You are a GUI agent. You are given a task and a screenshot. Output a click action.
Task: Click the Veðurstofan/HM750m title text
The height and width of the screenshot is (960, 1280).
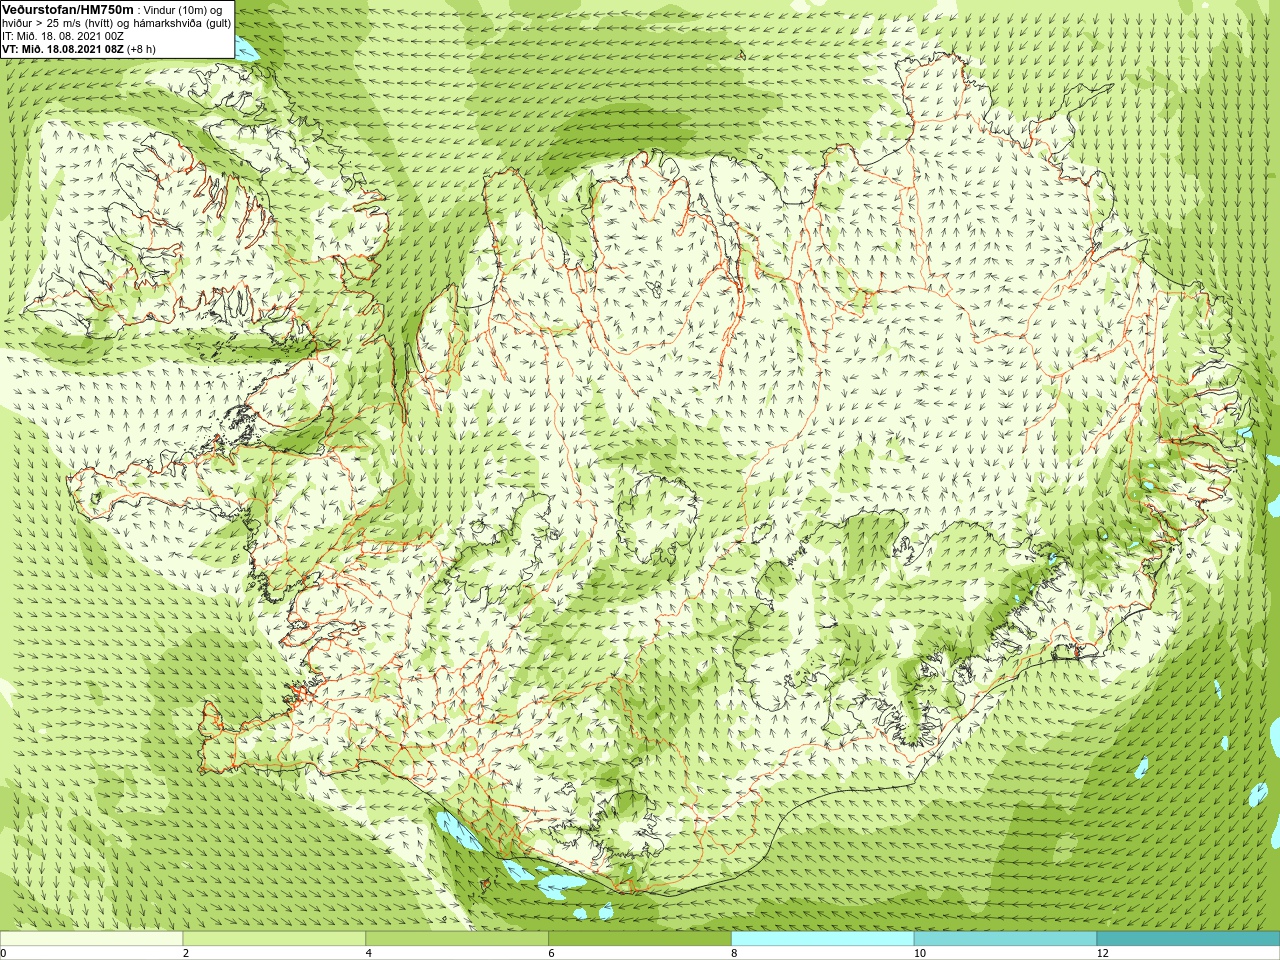coord(68,9)
